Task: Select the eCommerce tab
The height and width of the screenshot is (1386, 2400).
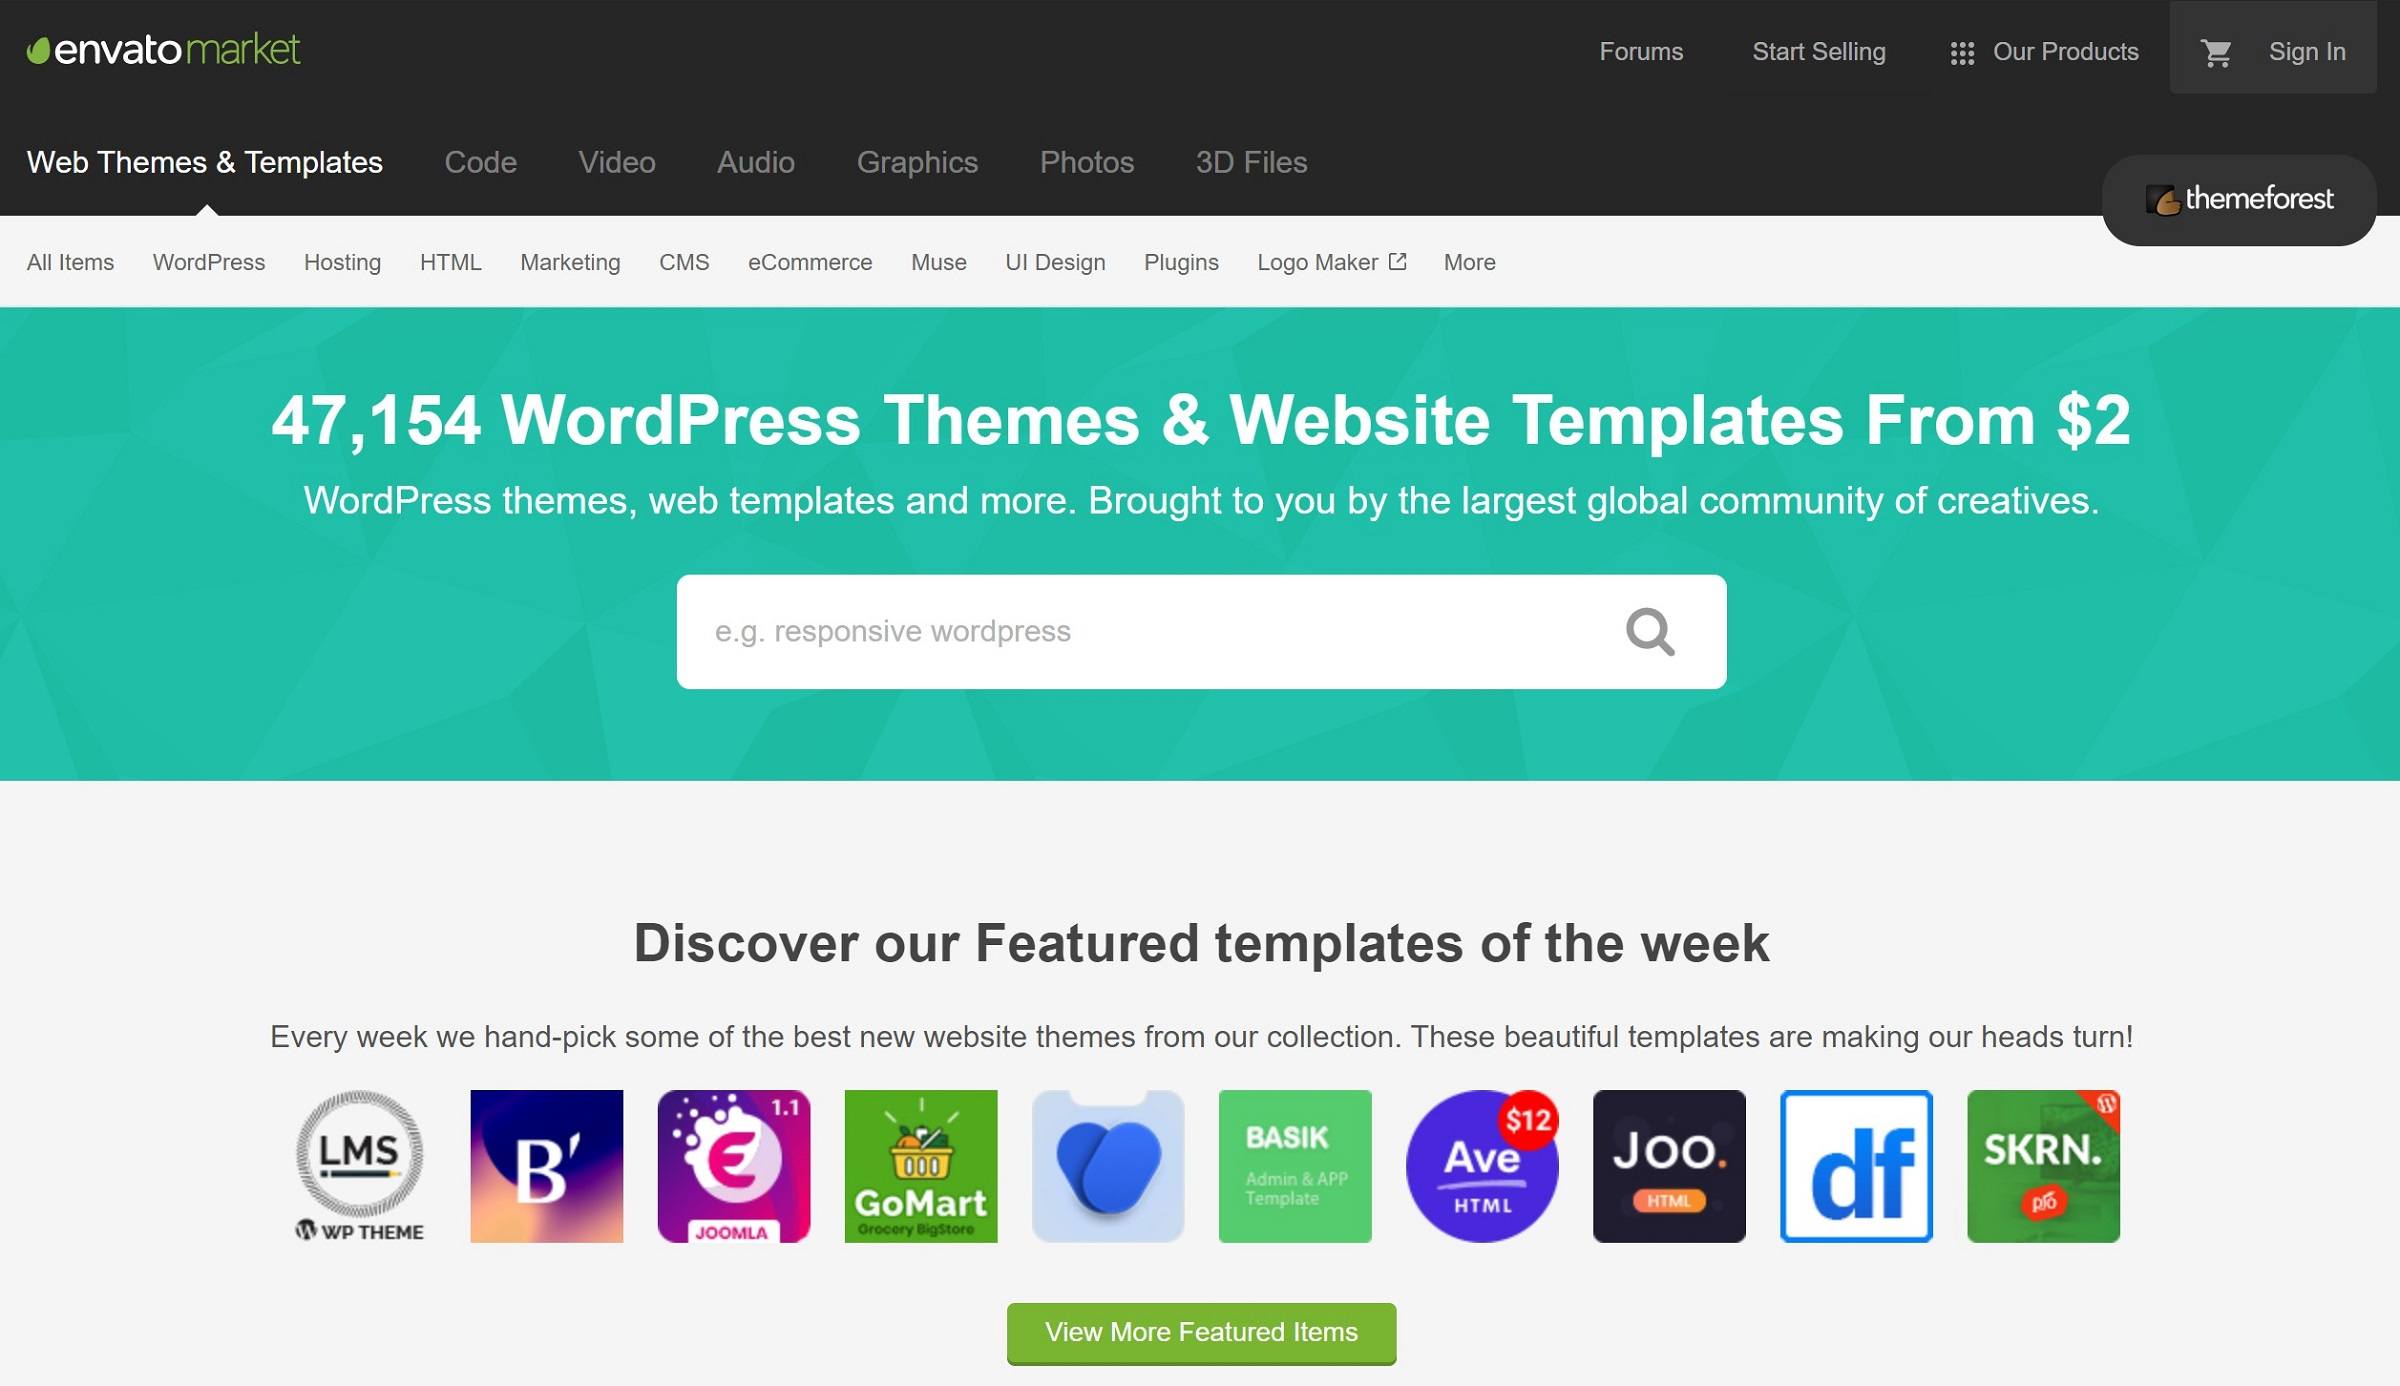Action: (810, 262)
